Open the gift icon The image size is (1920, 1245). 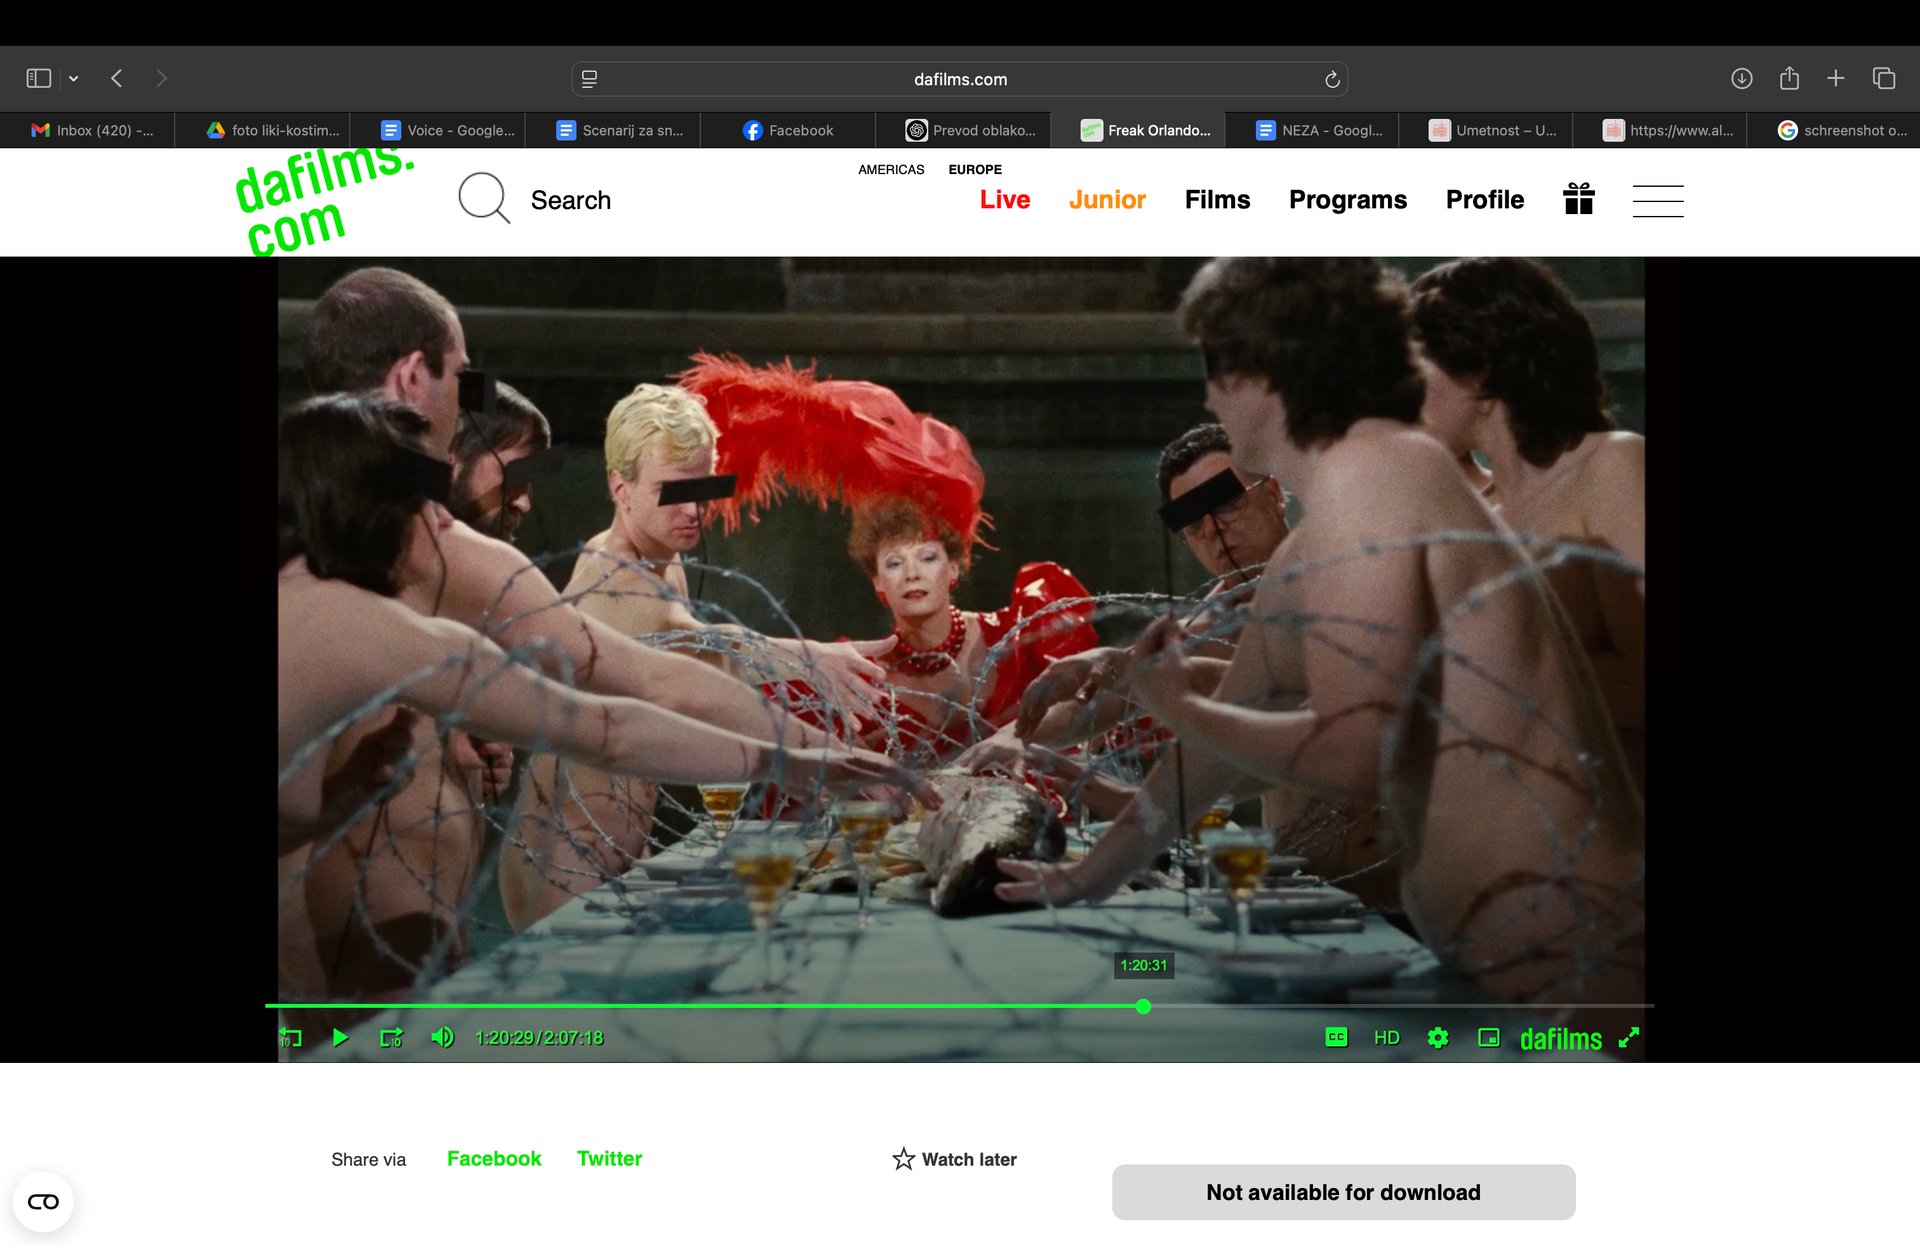pyautogui.click(x=1578, y=199)
